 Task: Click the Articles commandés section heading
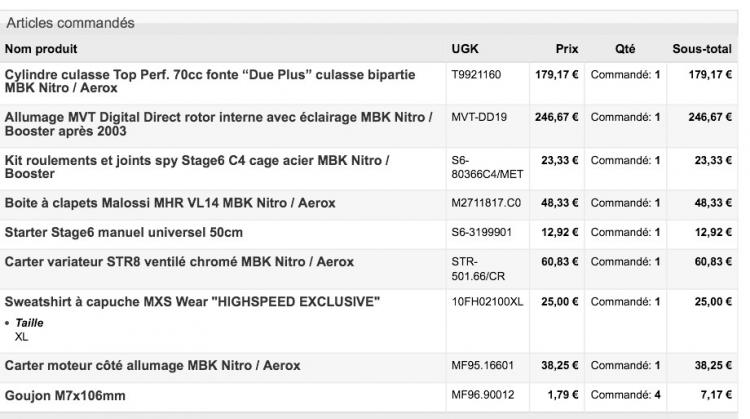tap(70, 23)
